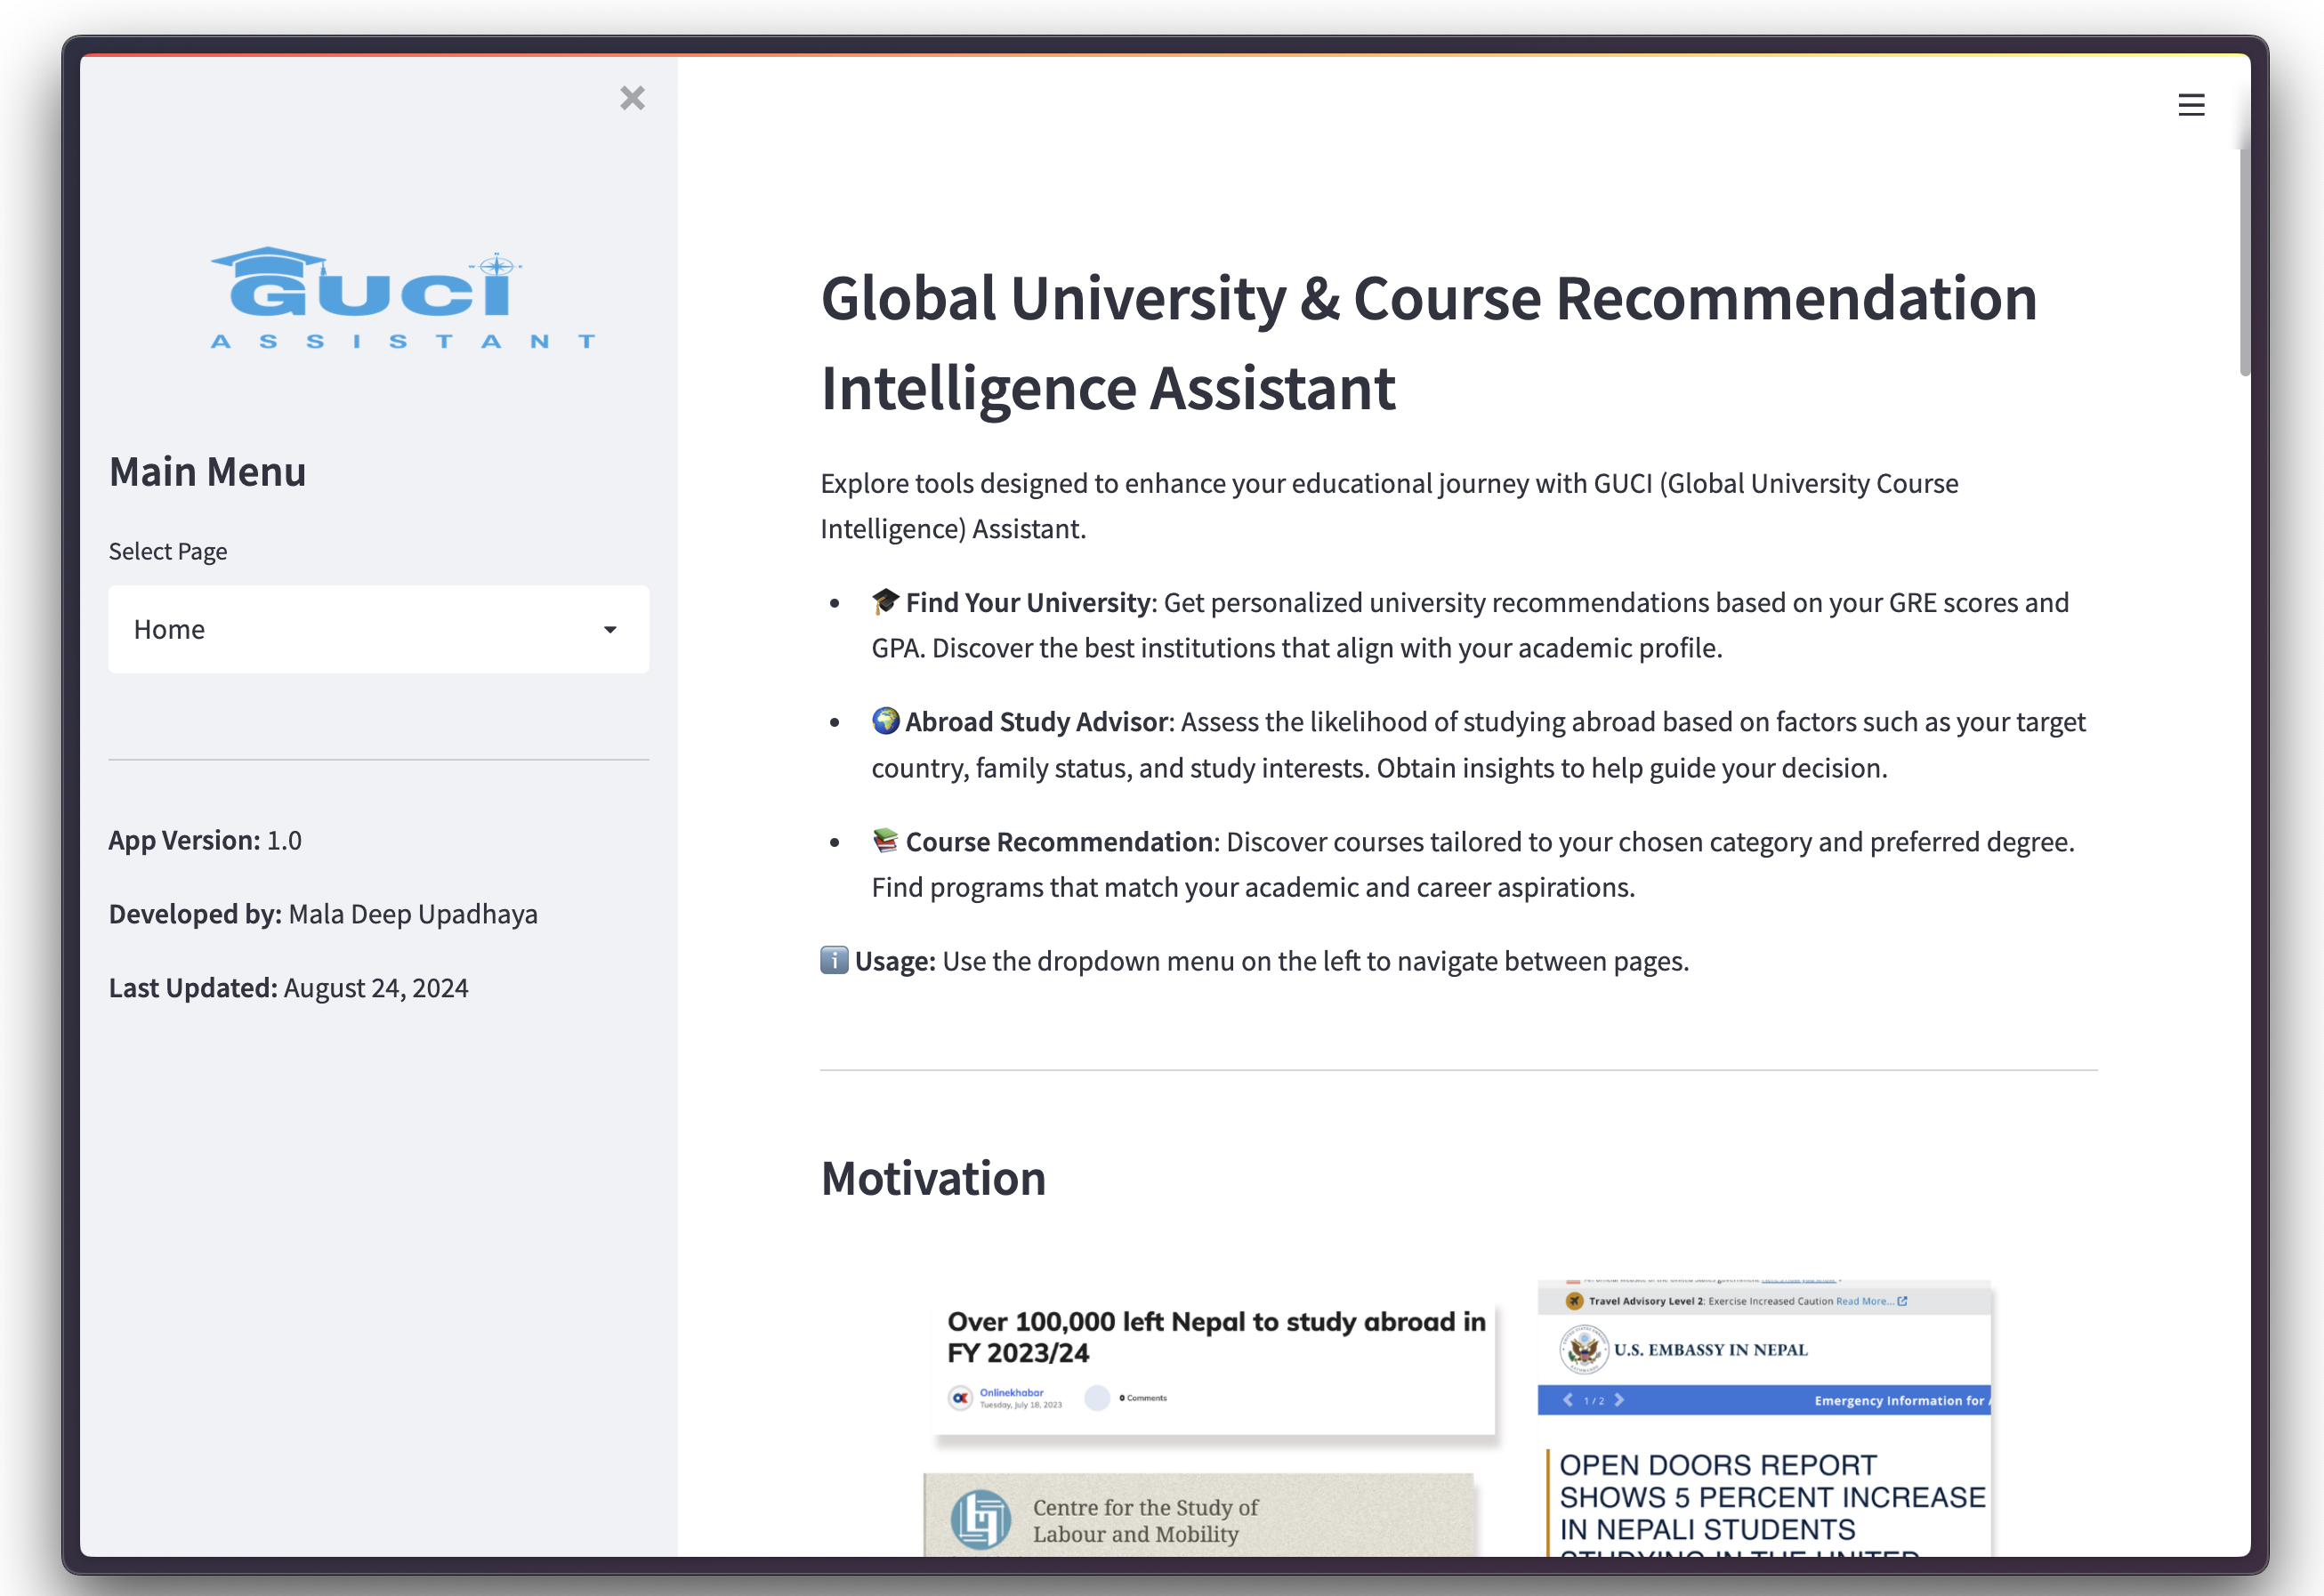Click the previous arrow beside 1/2
This screenshot has width=2324, height=1596.
click(1568, 1400)
